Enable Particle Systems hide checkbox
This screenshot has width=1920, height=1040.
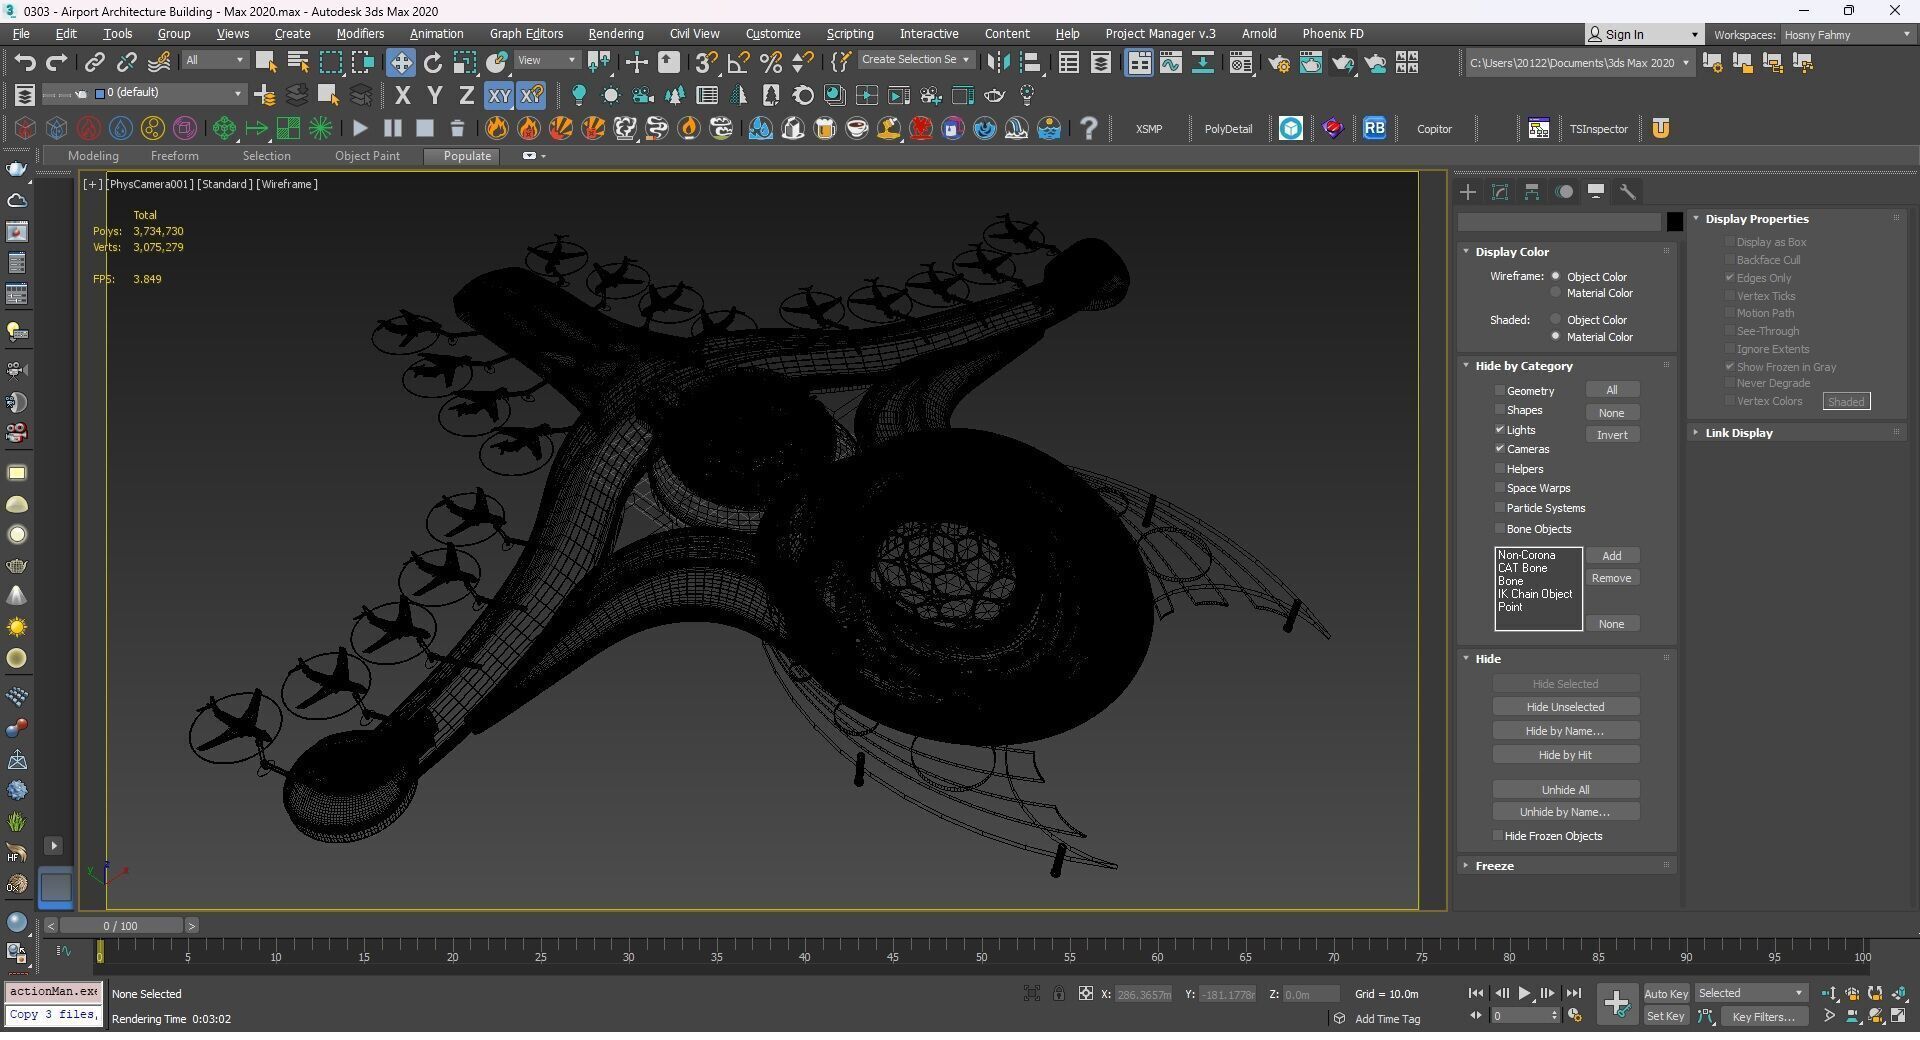click(x=1500, y=508)
